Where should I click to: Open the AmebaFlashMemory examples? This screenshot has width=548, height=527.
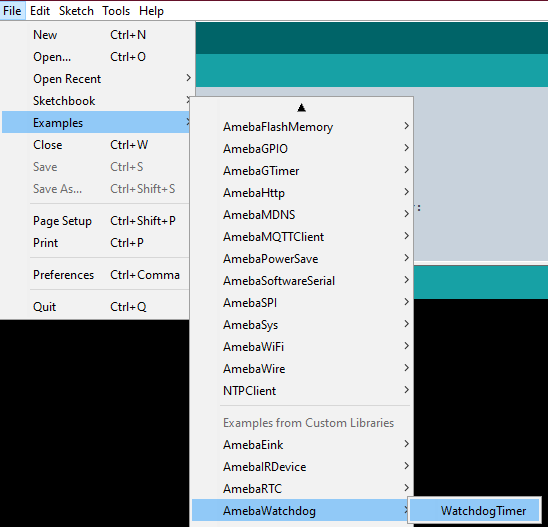(302, 127)
